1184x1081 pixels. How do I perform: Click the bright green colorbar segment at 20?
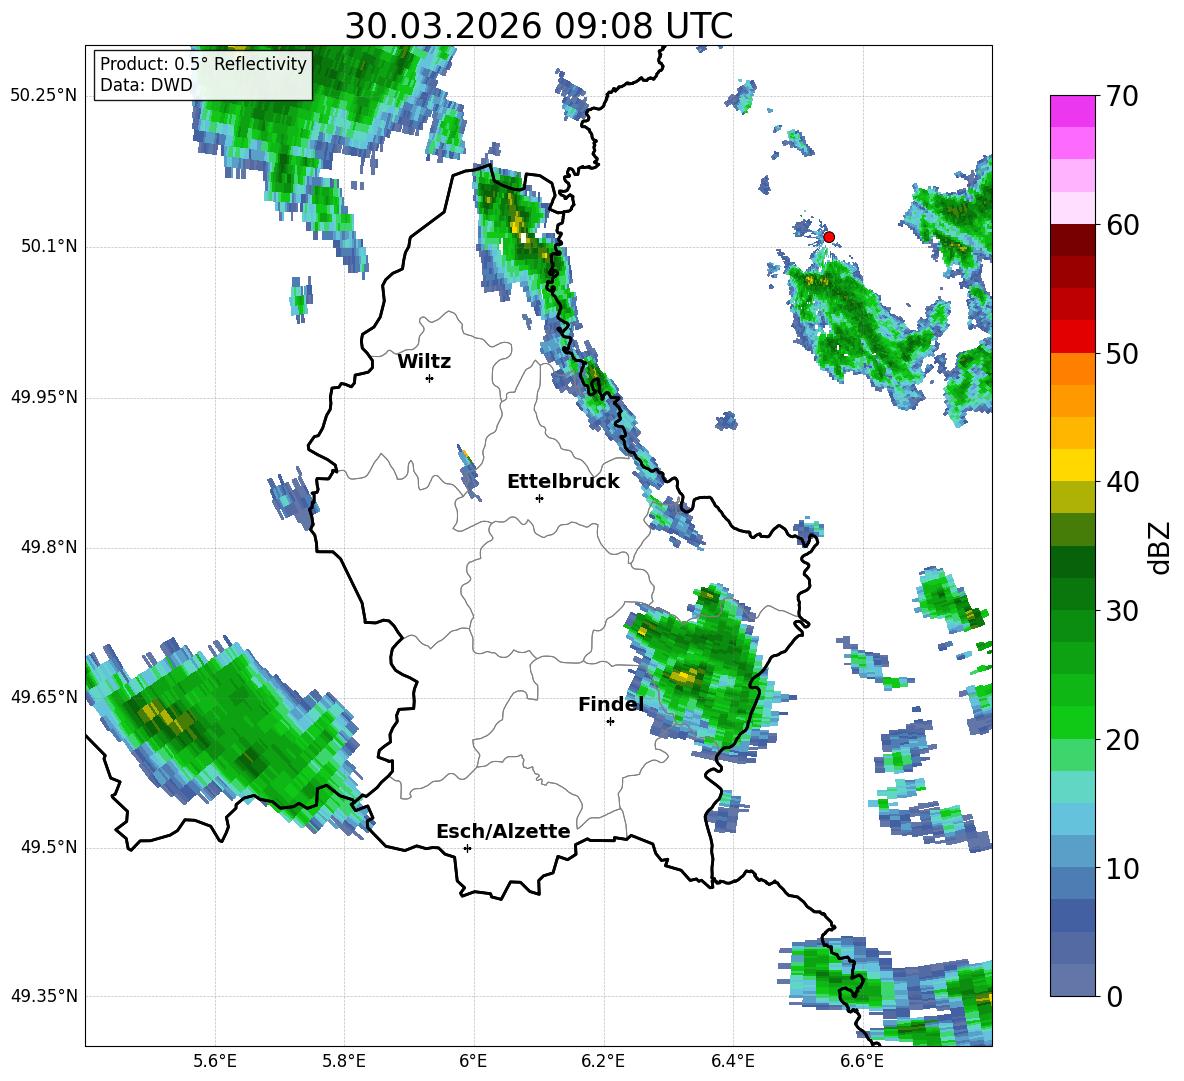(x=1072, y=722)
